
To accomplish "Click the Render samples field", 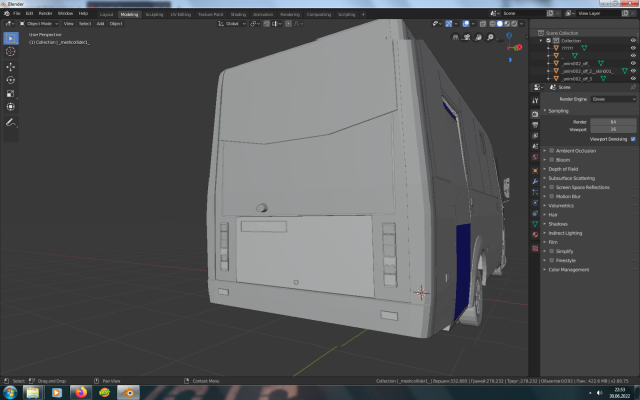I will 613,122.
